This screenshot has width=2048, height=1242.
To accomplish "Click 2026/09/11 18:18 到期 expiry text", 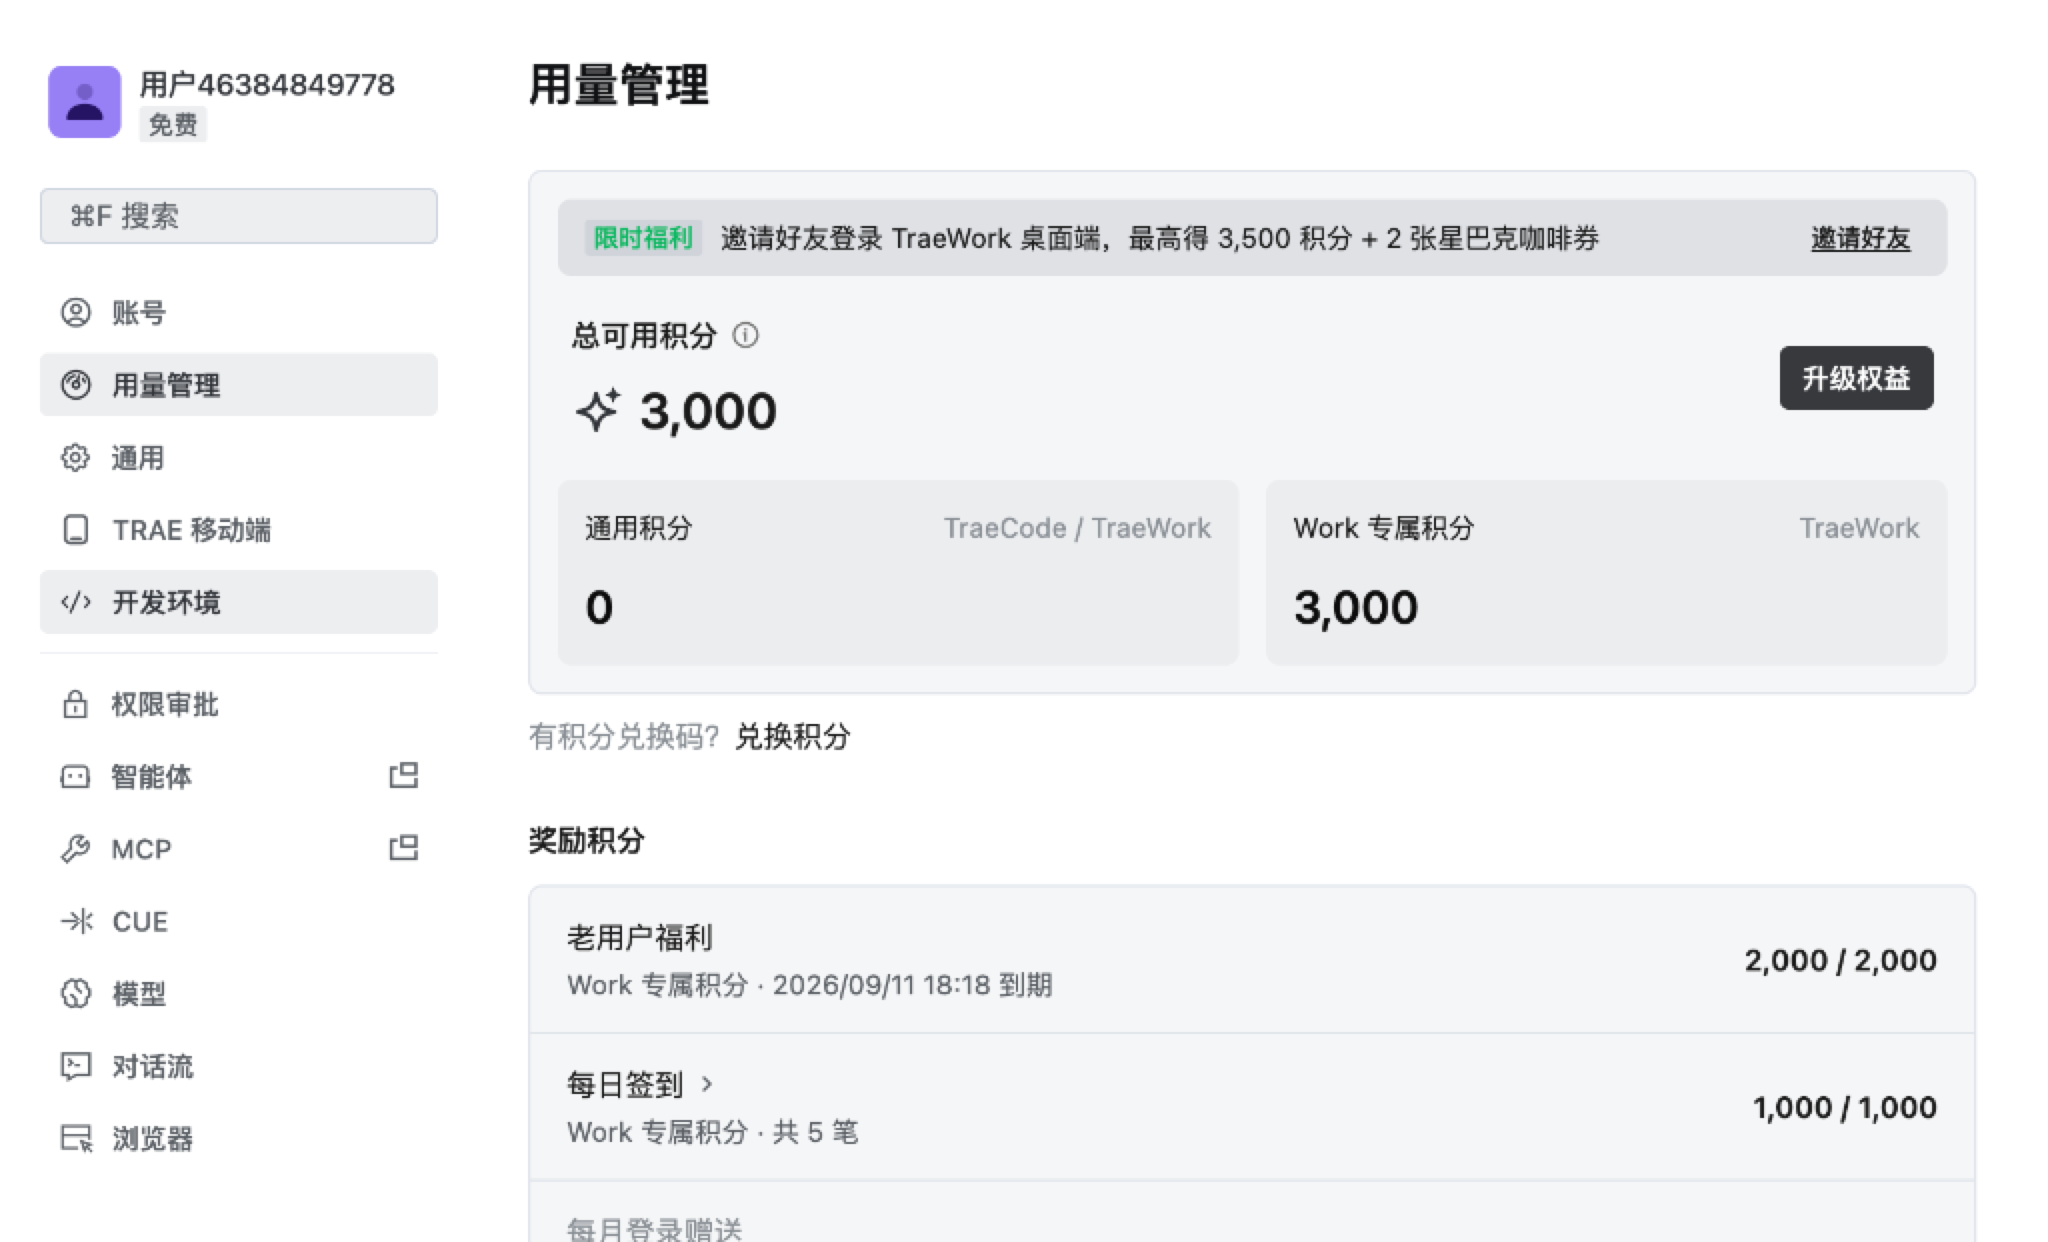I will (912, 985).
